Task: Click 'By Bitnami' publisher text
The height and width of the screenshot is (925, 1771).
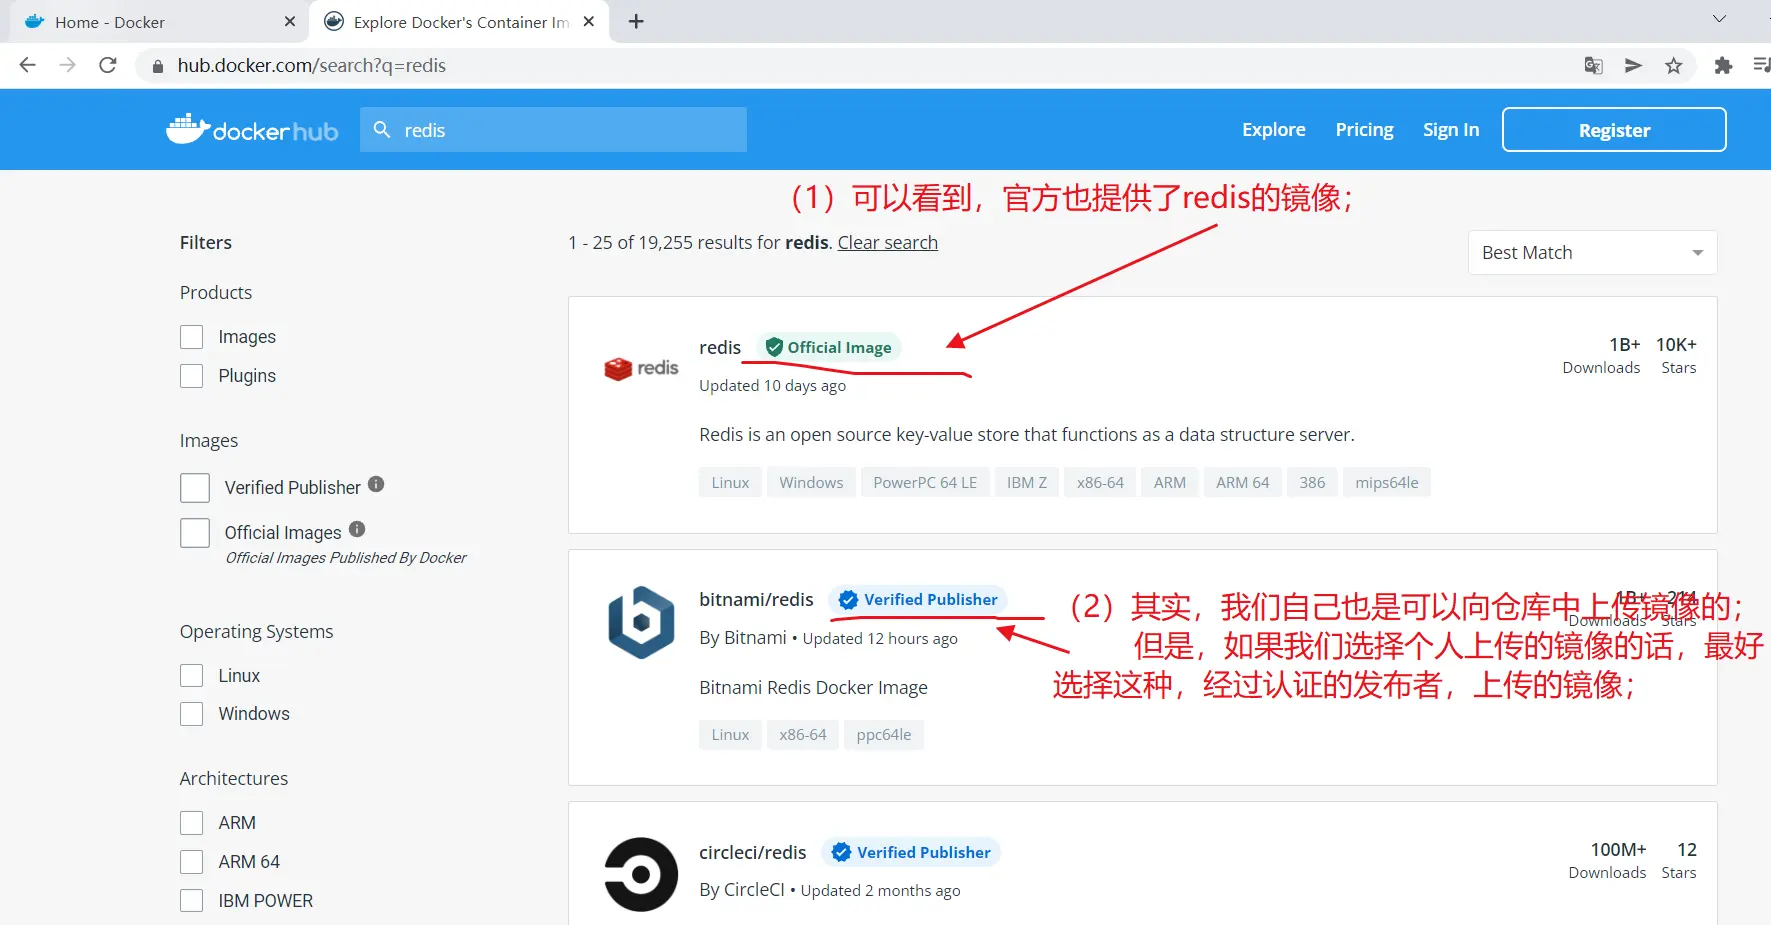Action: 743,638
